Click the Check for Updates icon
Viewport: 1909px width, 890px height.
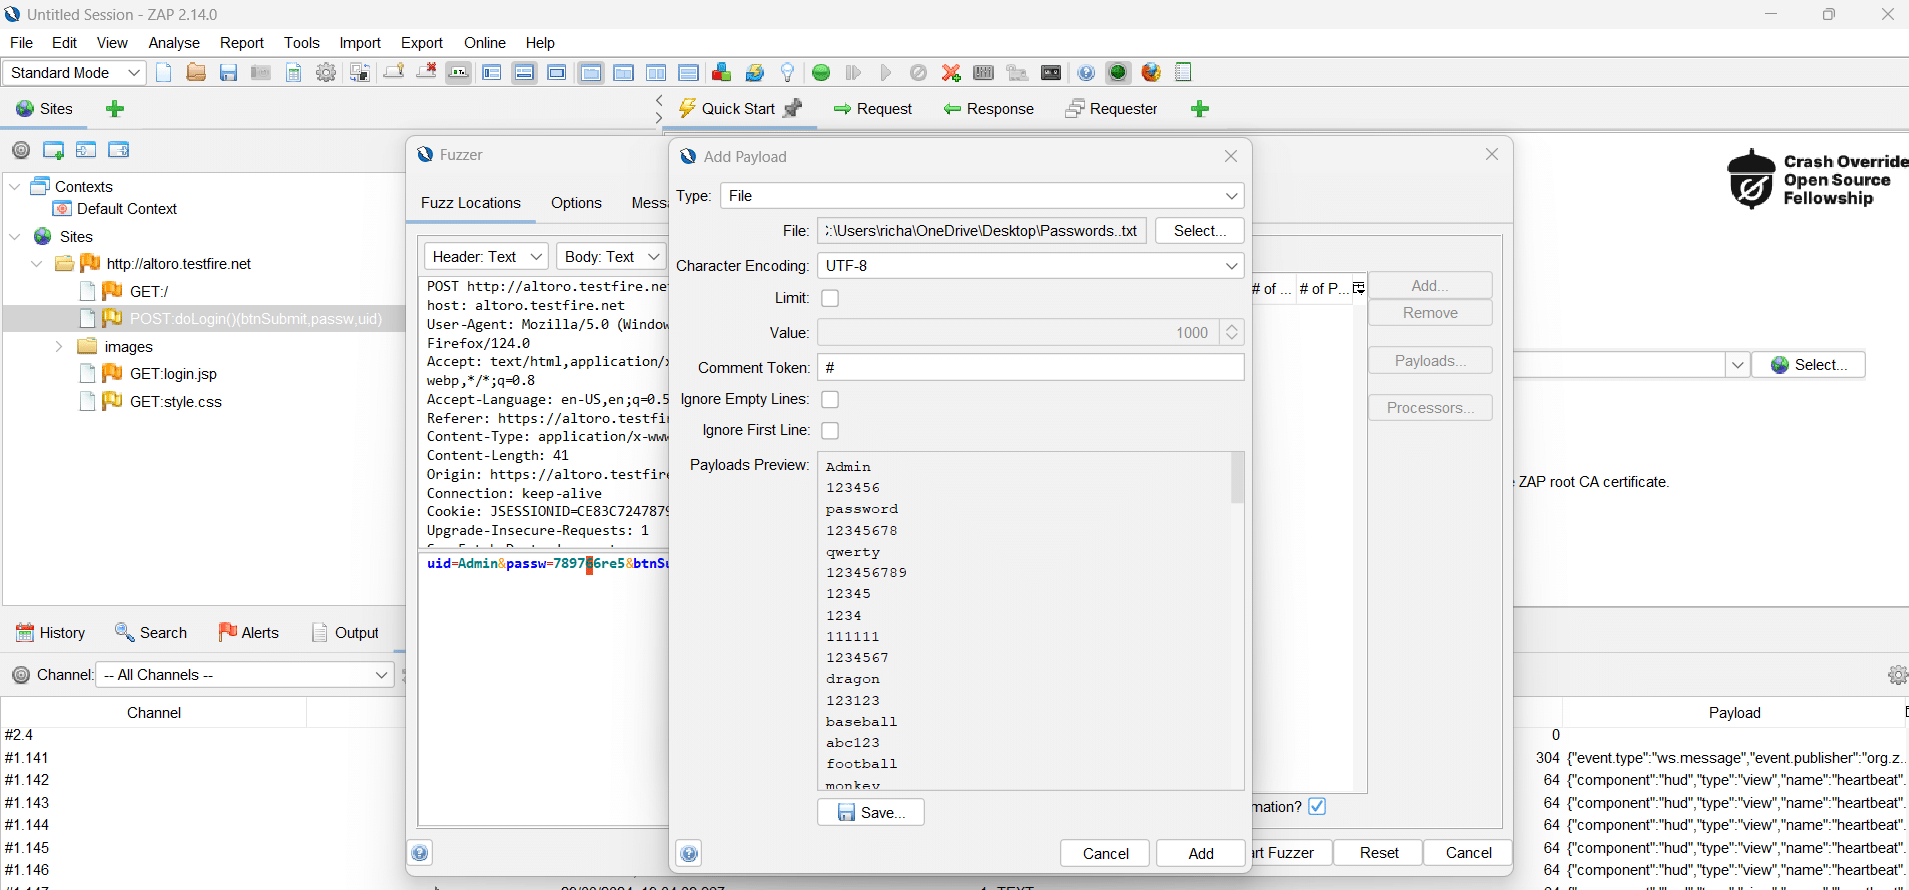pyautogui.click(x=755, y=72)
